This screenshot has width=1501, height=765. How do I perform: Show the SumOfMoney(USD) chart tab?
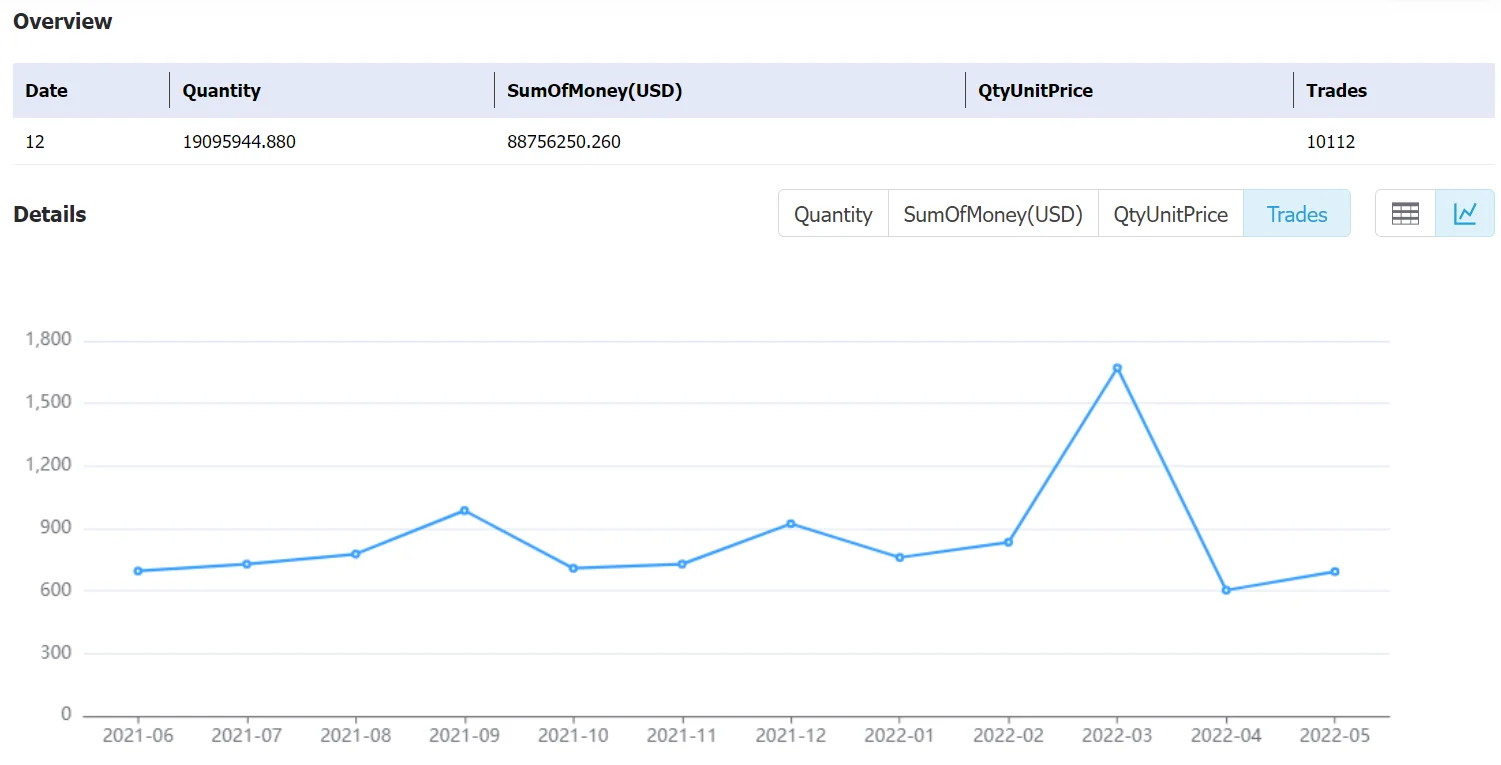coord(993,214)
